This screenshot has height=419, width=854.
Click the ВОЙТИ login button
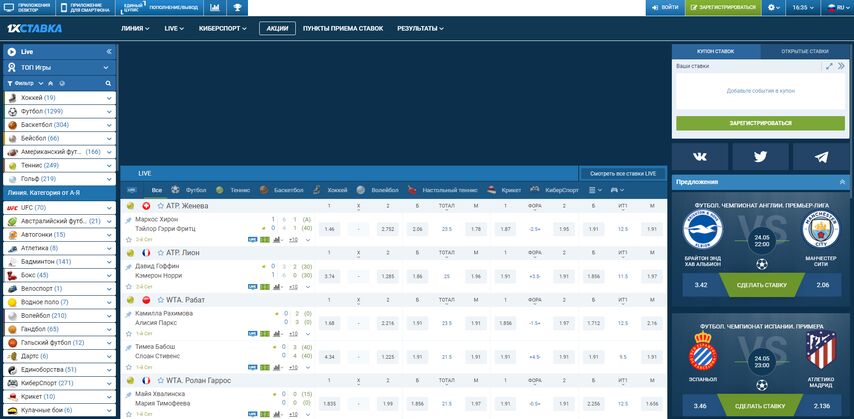665,8
